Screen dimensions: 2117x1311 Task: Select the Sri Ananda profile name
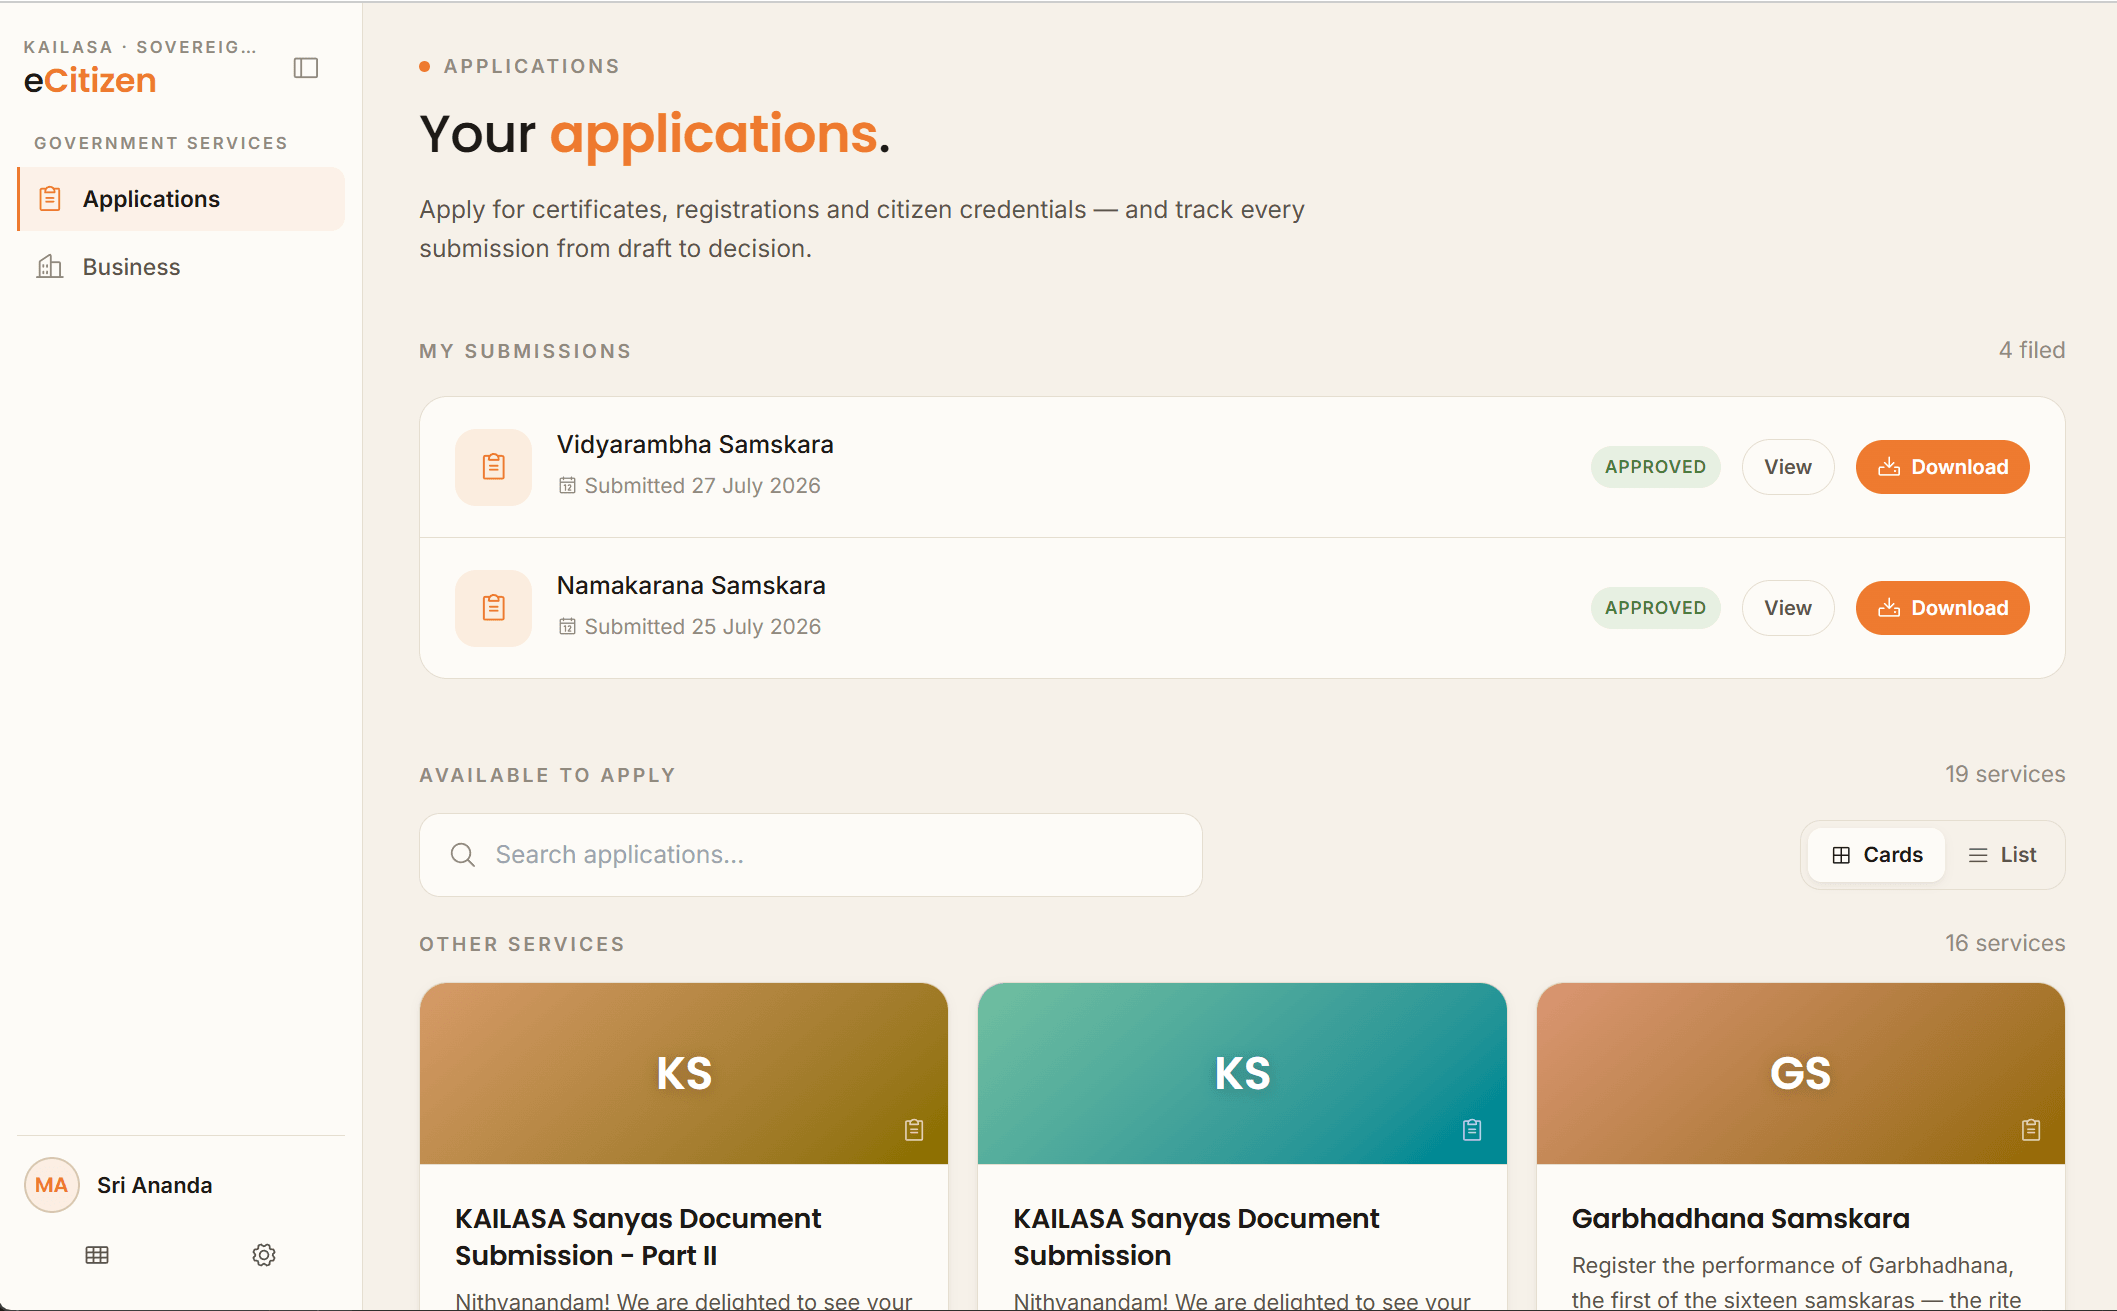[155, 1185]
